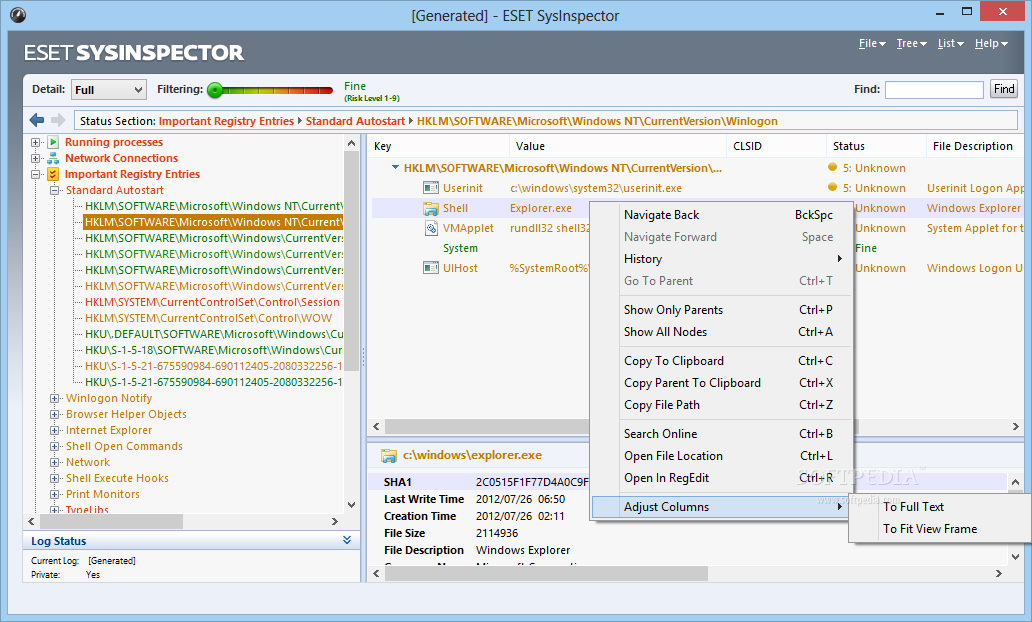The width and height of the screenshot is (1032, 622).
Task: Collapse the Log Status panel chevron
Action: click(347, 540)
